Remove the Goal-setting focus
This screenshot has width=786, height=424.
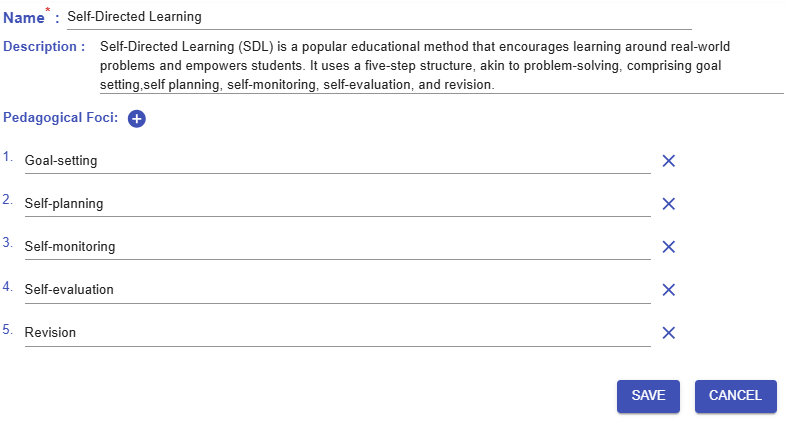point(669,161)
